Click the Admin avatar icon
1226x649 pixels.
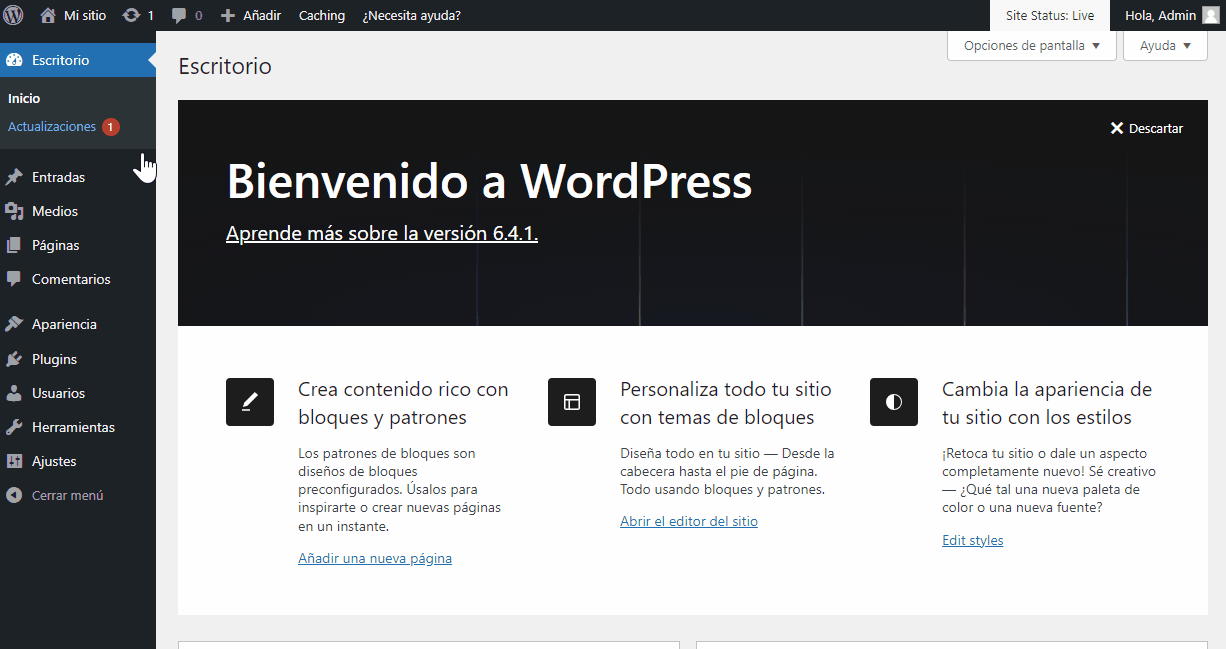click(x=1210, y=15)
